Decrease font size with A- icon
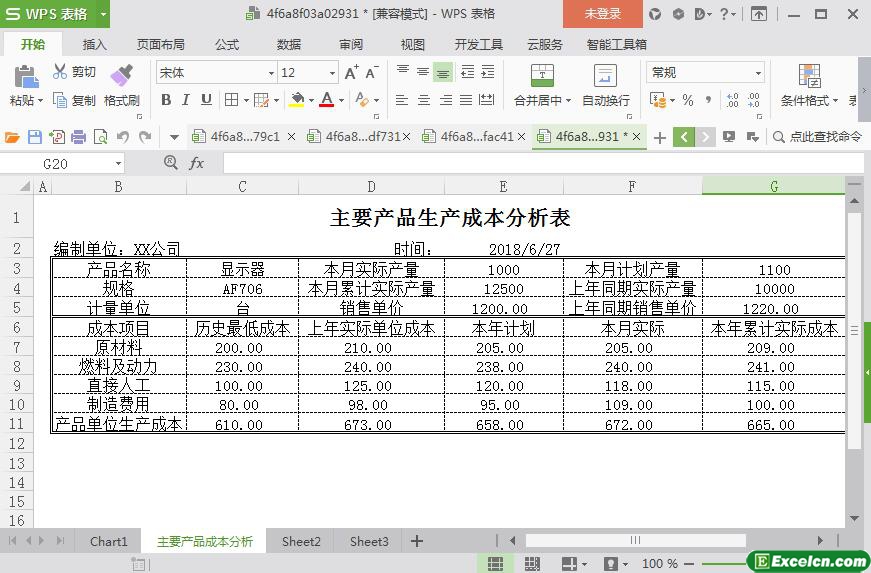 (x=372, y=73)
